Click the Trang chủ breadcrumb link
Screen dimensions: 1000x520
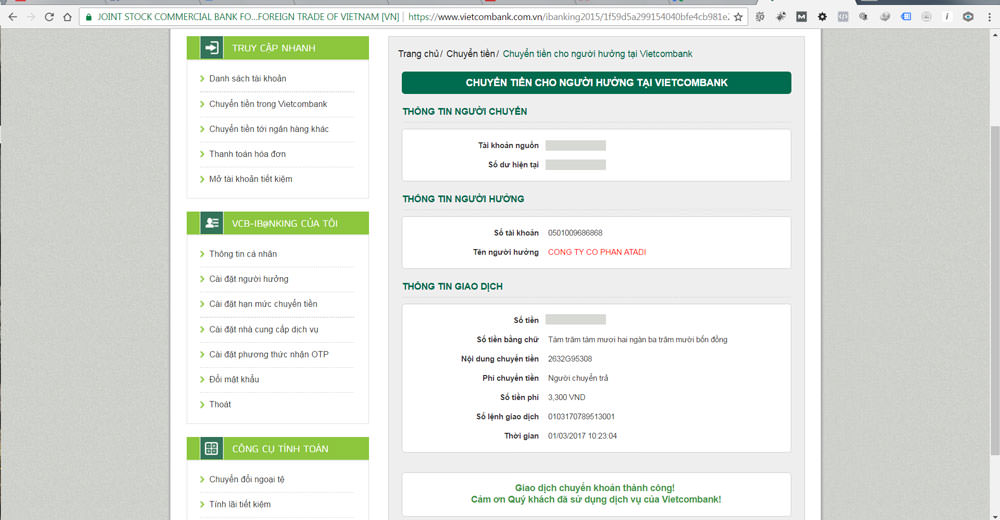tap(418, 54)
